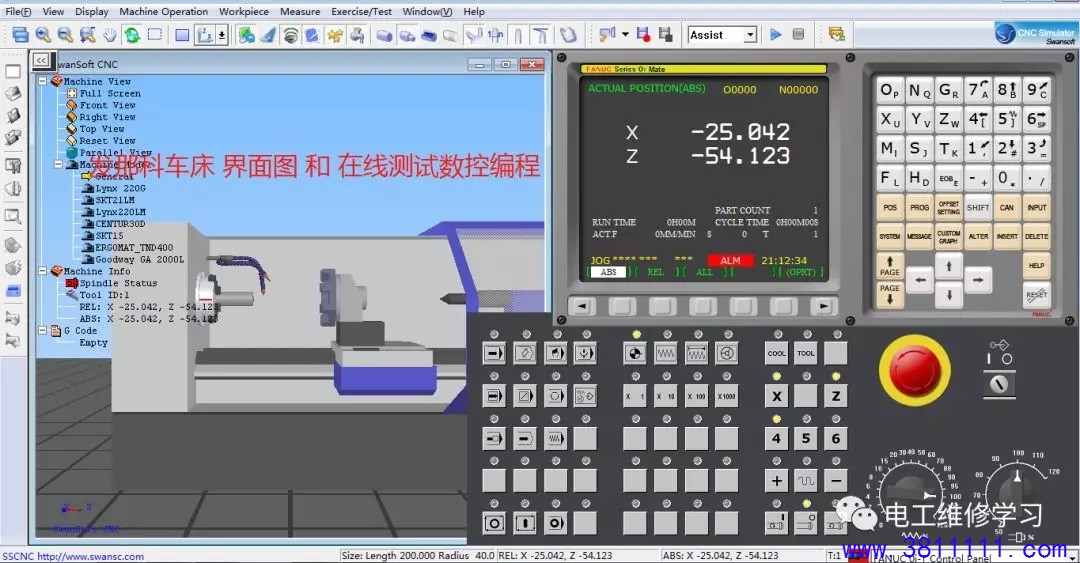1080x563 pixels.
Task: Click the OFFSET SETTING key
Action: click(948, 207)
